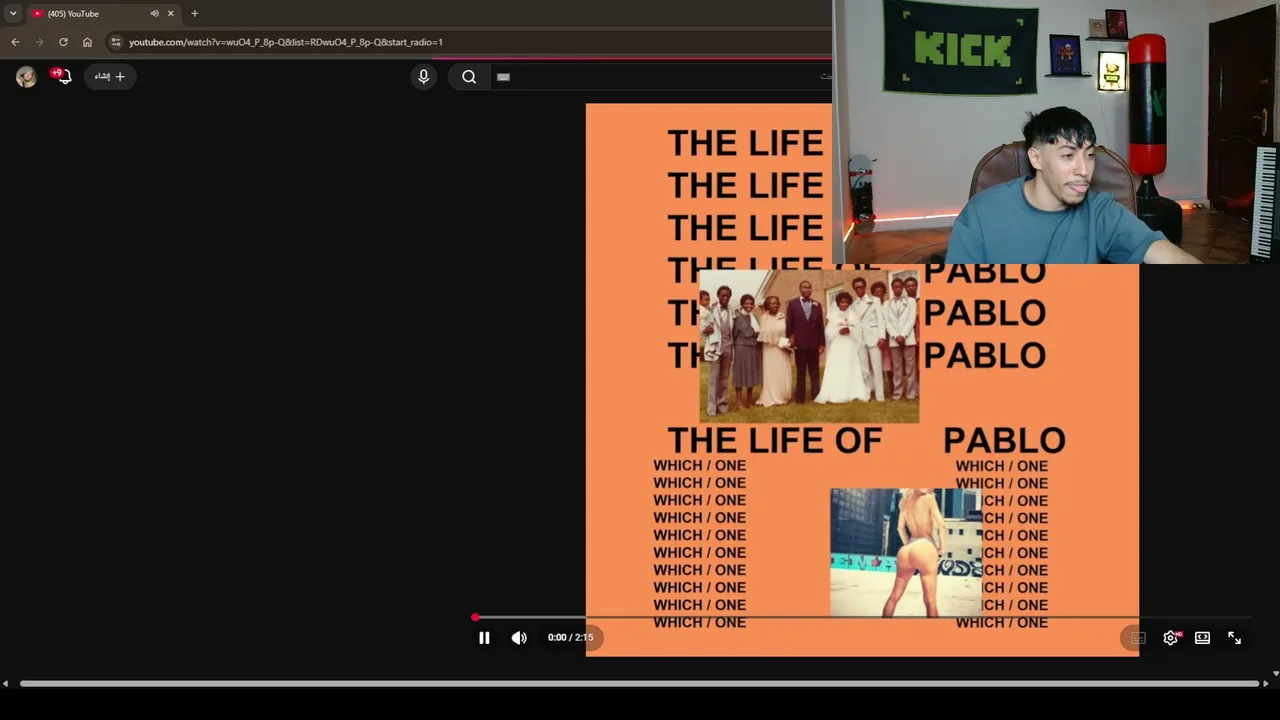
Task: Click the YouTube search magnifier icon
Action: click(469, 77)
